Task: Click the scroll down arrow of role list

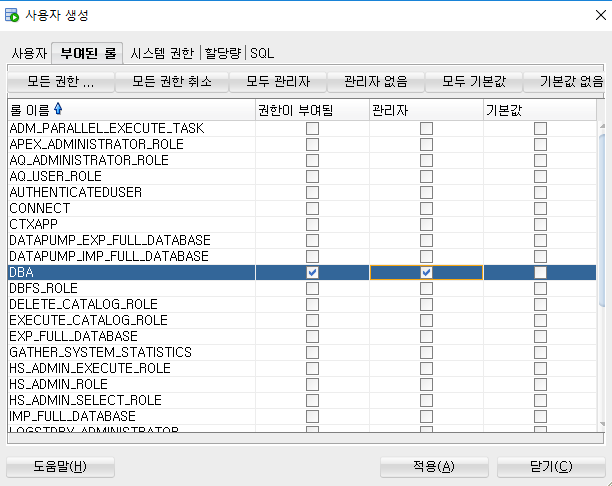Action: 602,424
